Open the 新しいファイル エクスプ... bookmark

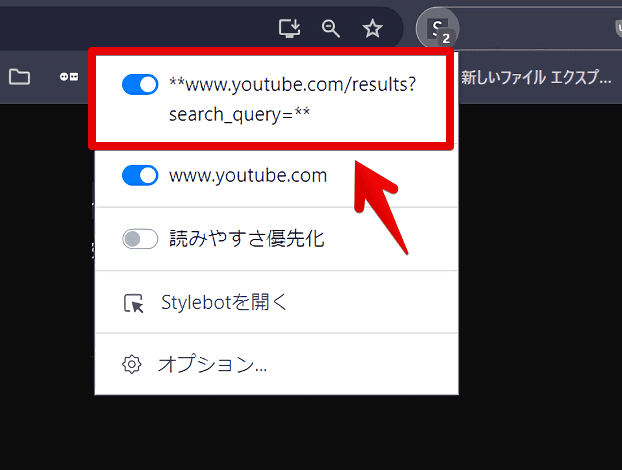tap(536, 77)
